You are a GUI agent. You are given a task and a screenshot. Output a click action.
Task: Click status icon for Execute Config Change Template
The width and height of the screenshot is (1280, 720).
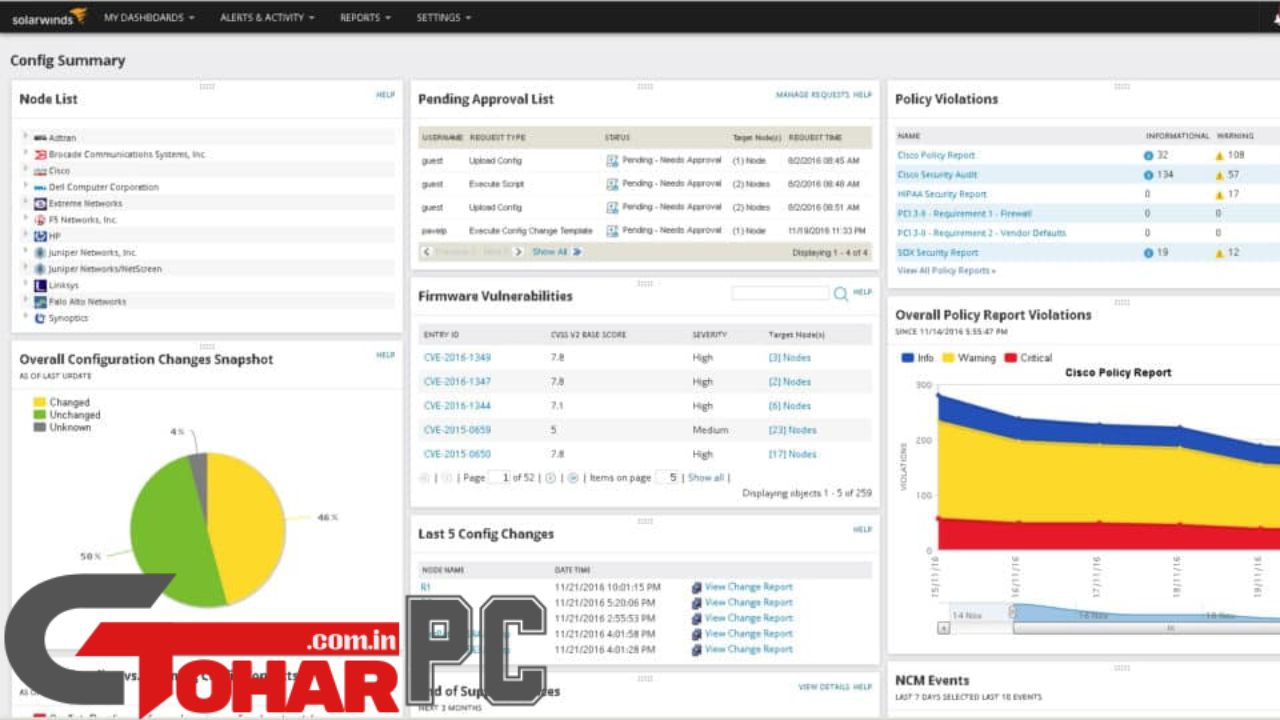coord(612,231)
